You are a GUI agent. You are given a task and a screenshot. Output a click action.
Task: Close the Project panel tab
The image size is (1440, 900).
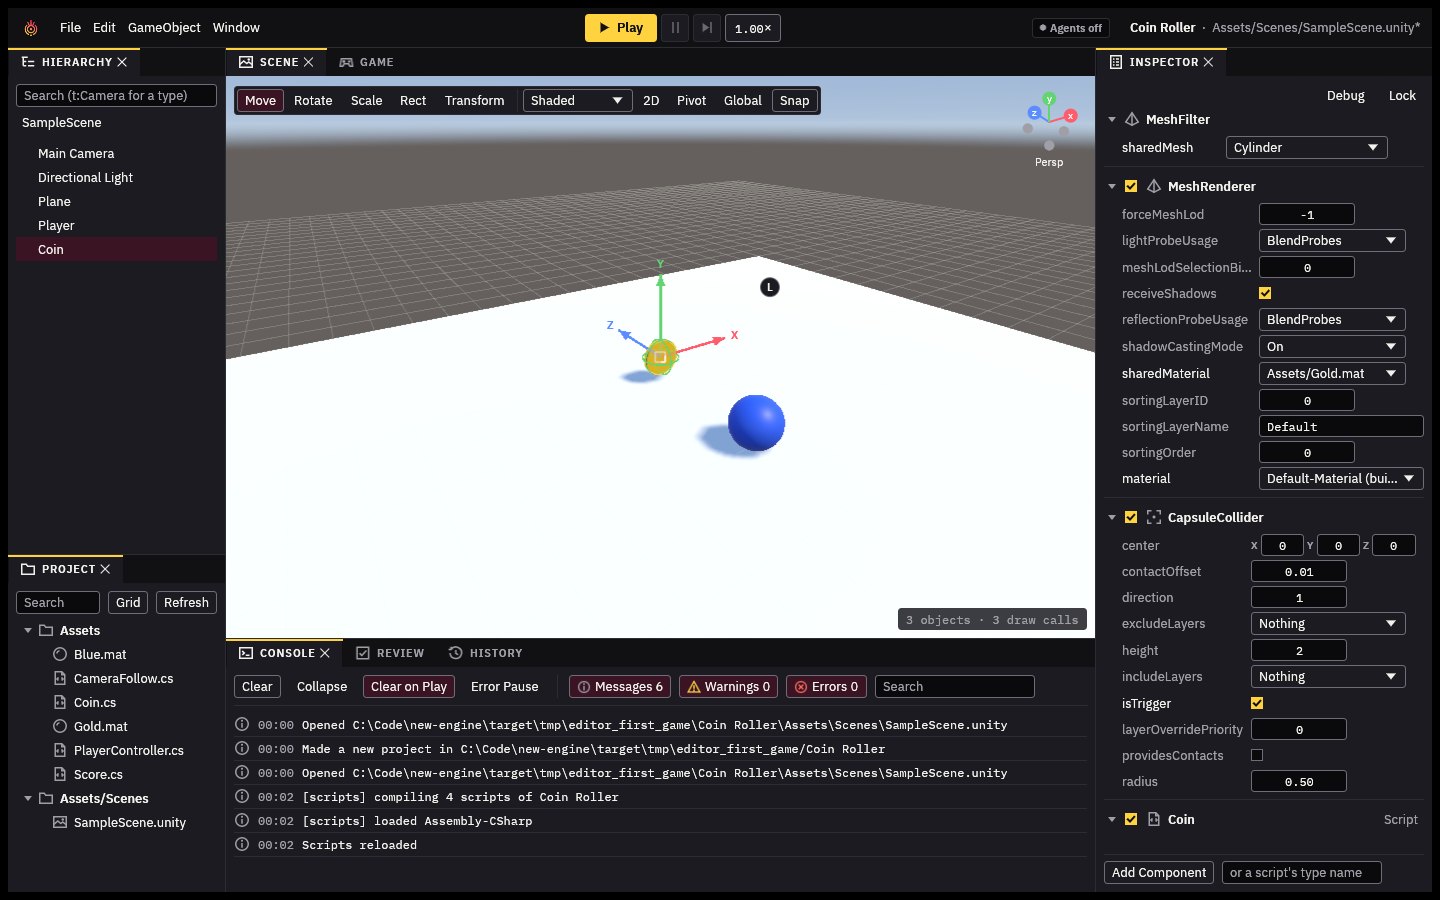click(105, 569)
